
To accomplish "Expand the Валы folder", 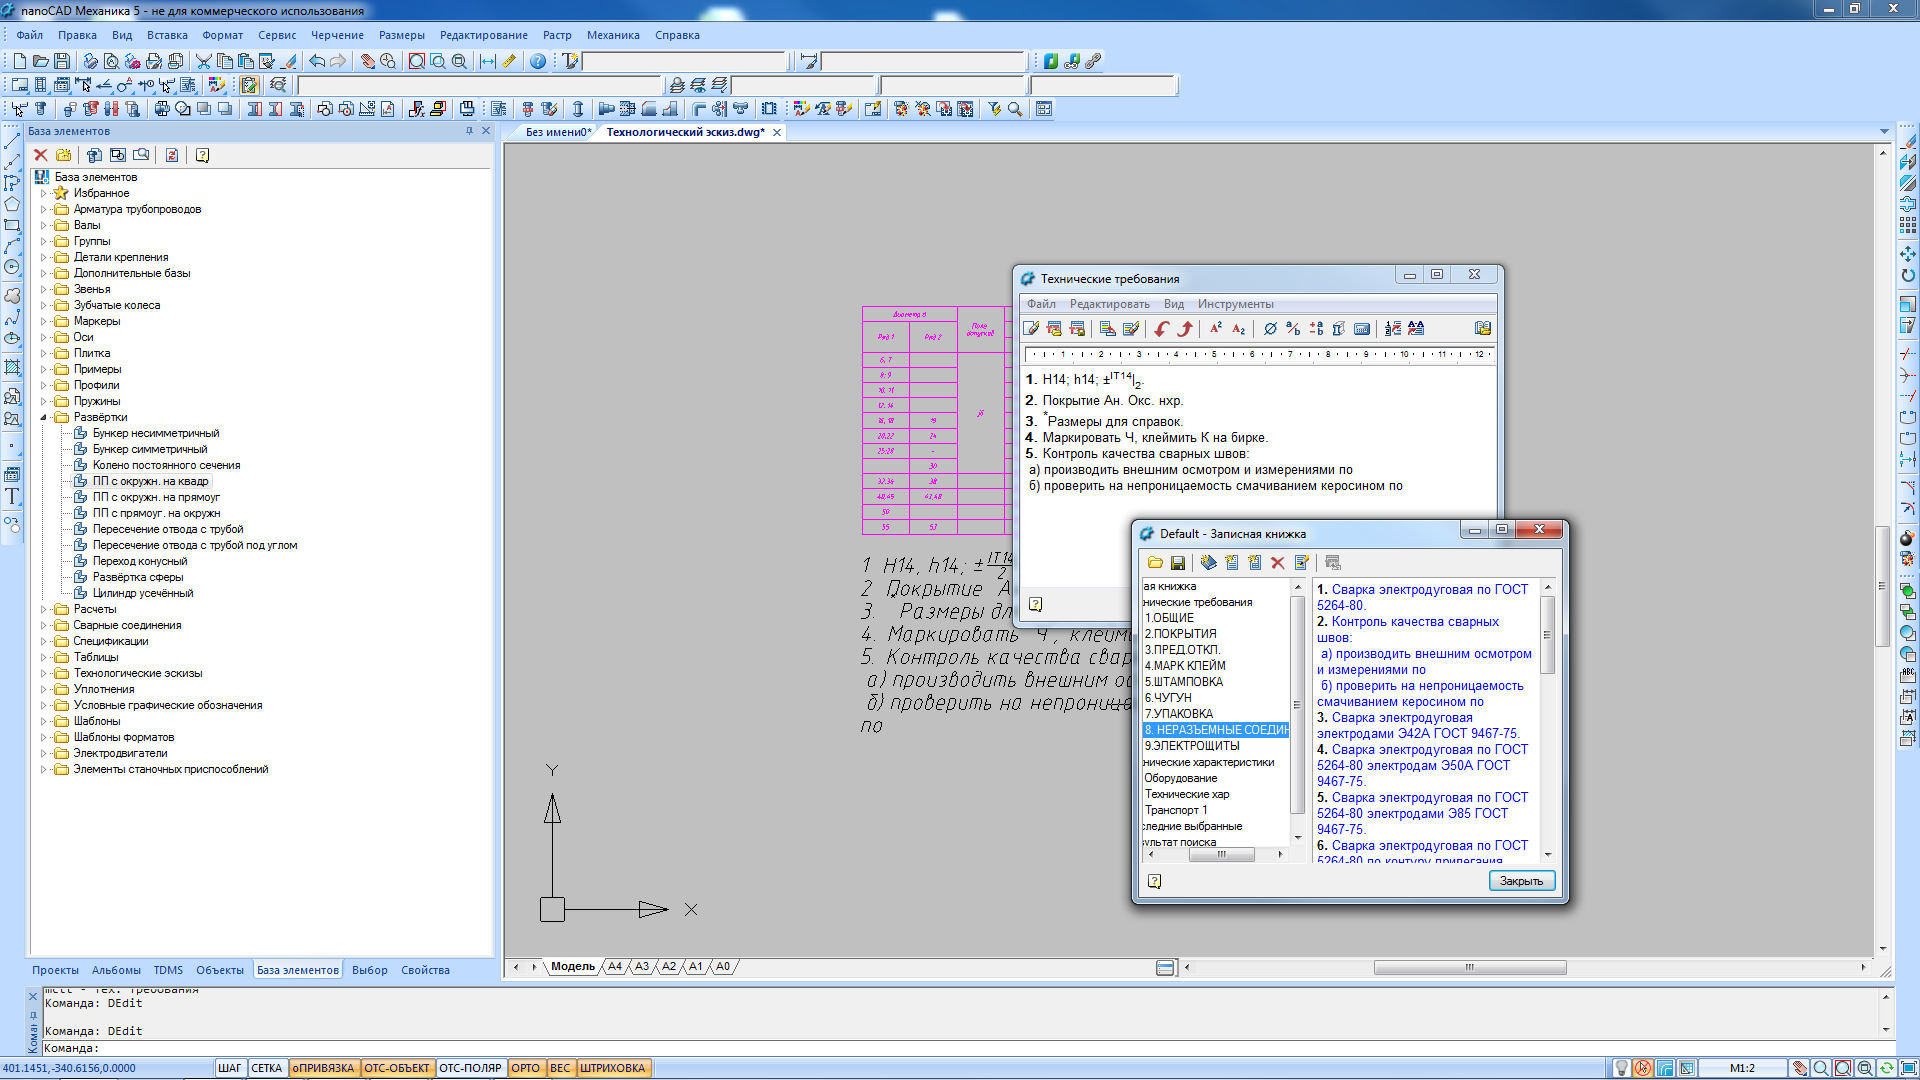I will [43, 225].
